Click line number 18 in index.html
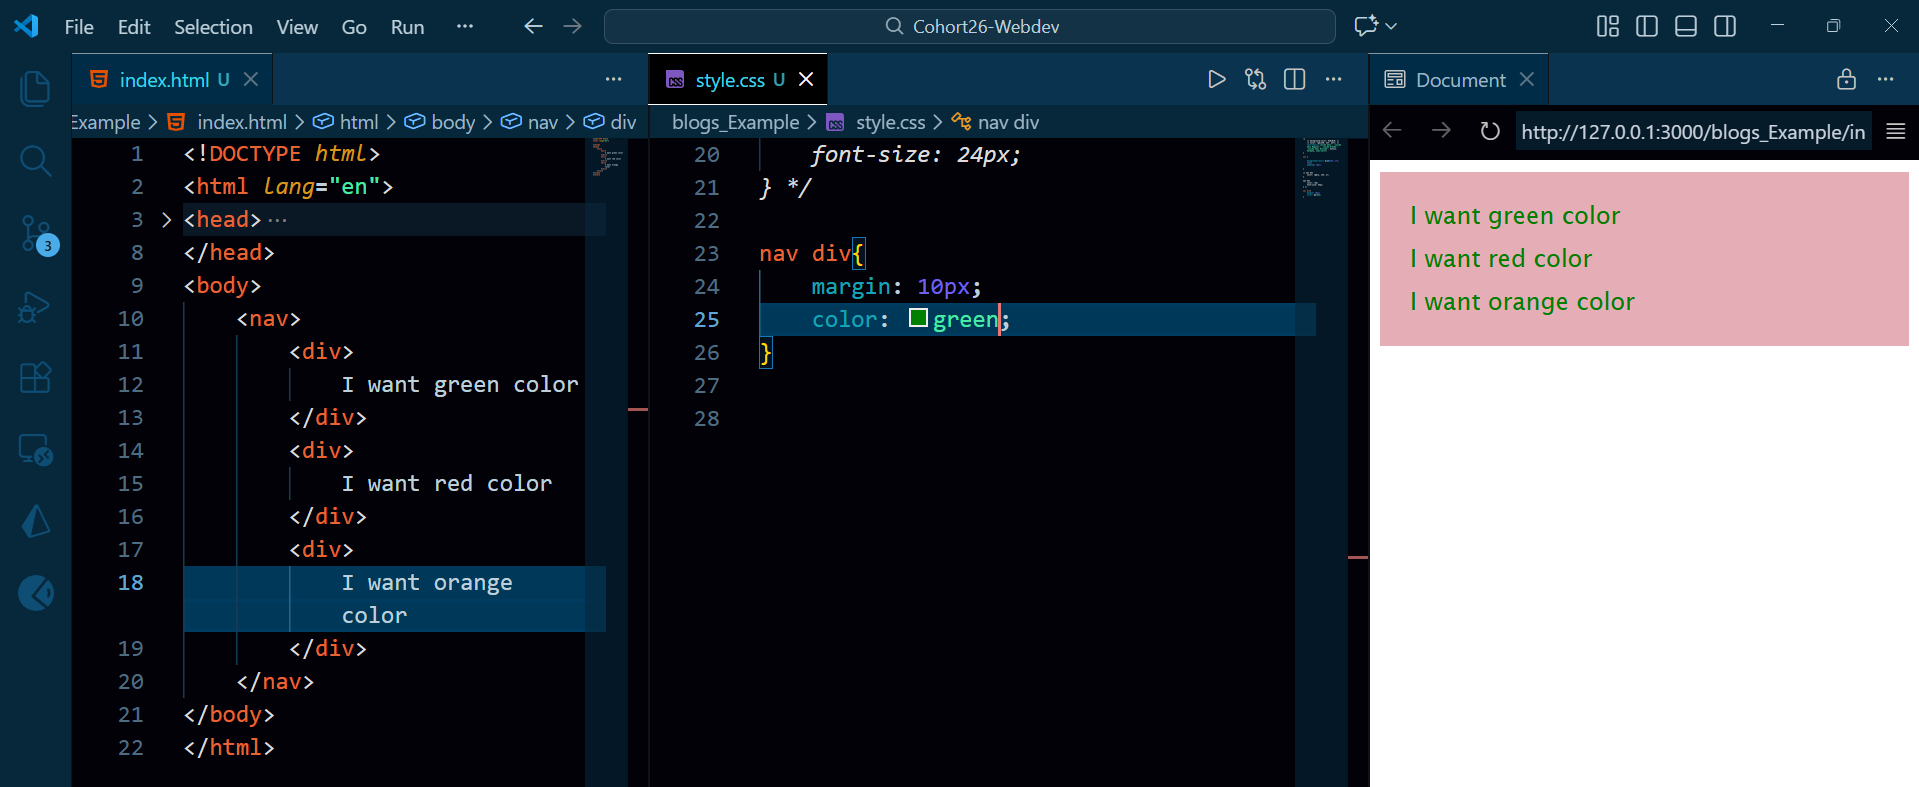This screenshot has width=1919, height=787. 131,582
